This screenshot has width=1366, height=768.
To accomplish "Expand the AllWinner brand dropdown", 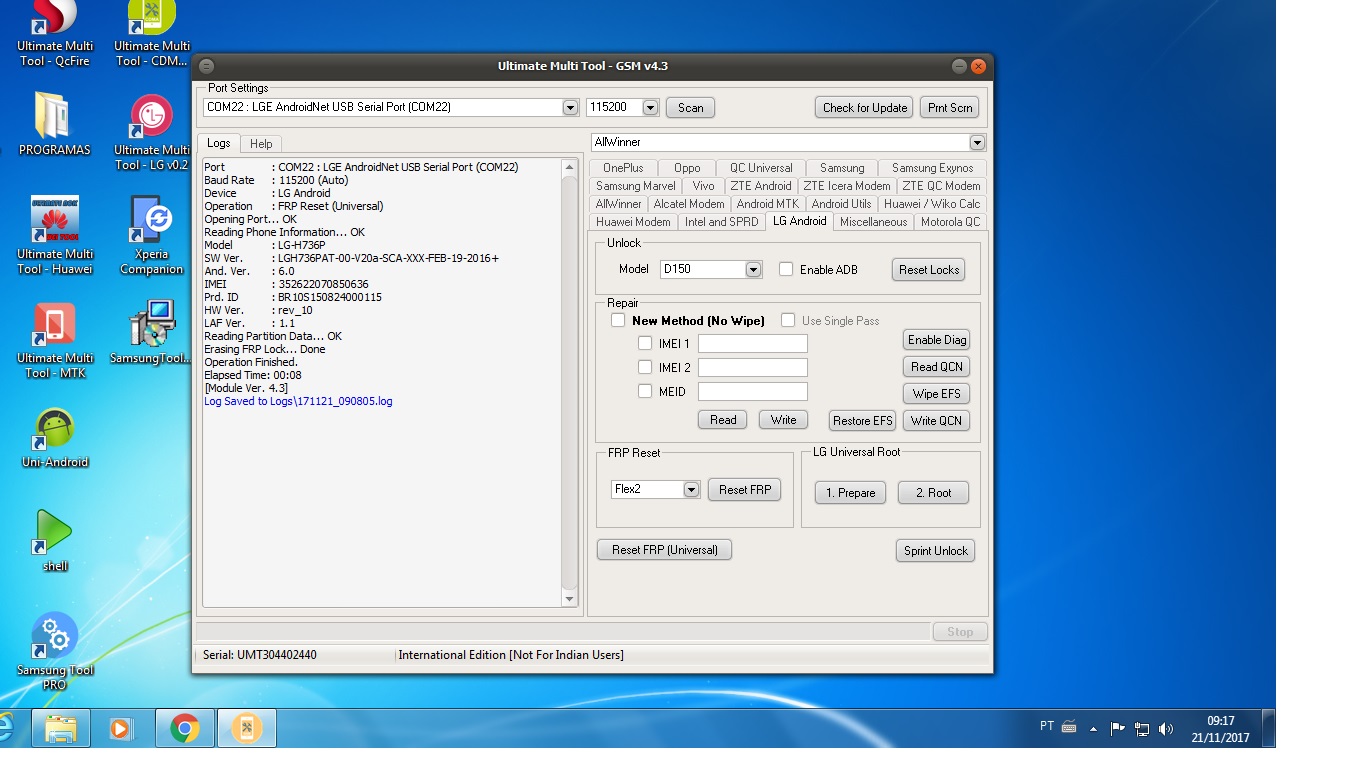I will [x=977, y=142].
